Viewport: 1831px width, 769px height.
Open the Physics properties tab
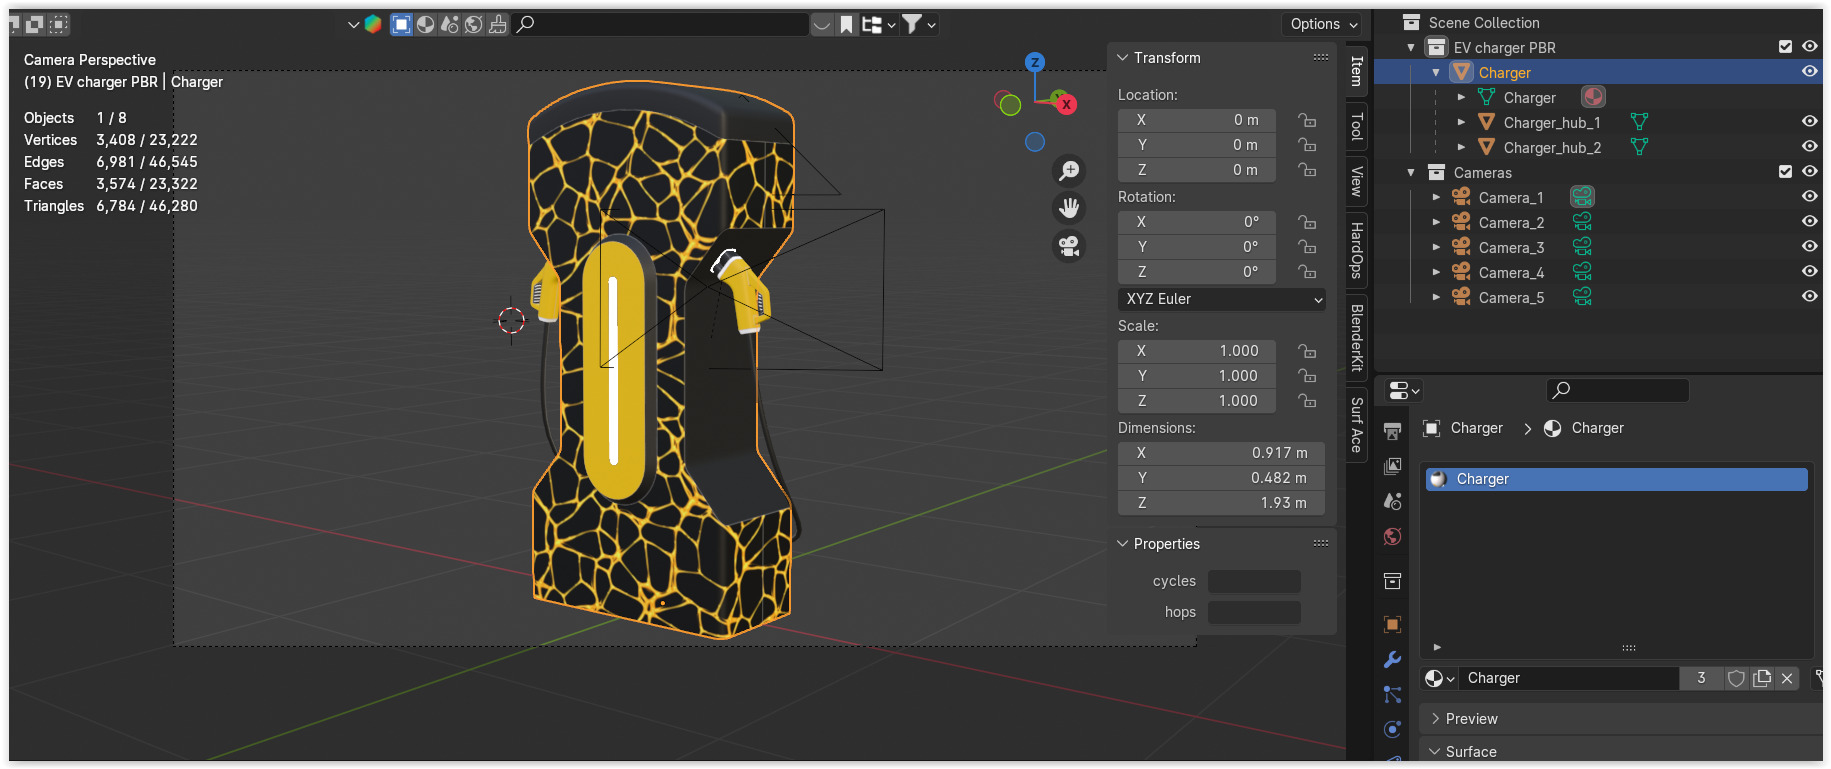tap(1392, 730)
